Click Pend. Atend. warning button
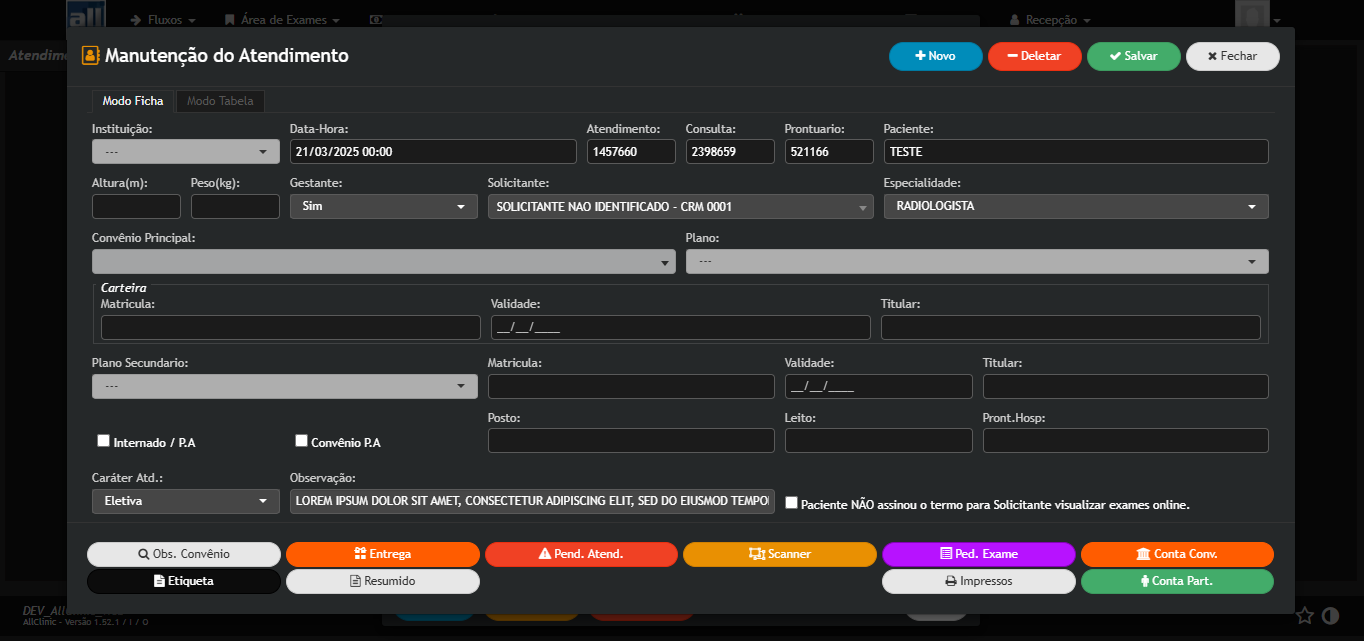 (x=580, y=554)
